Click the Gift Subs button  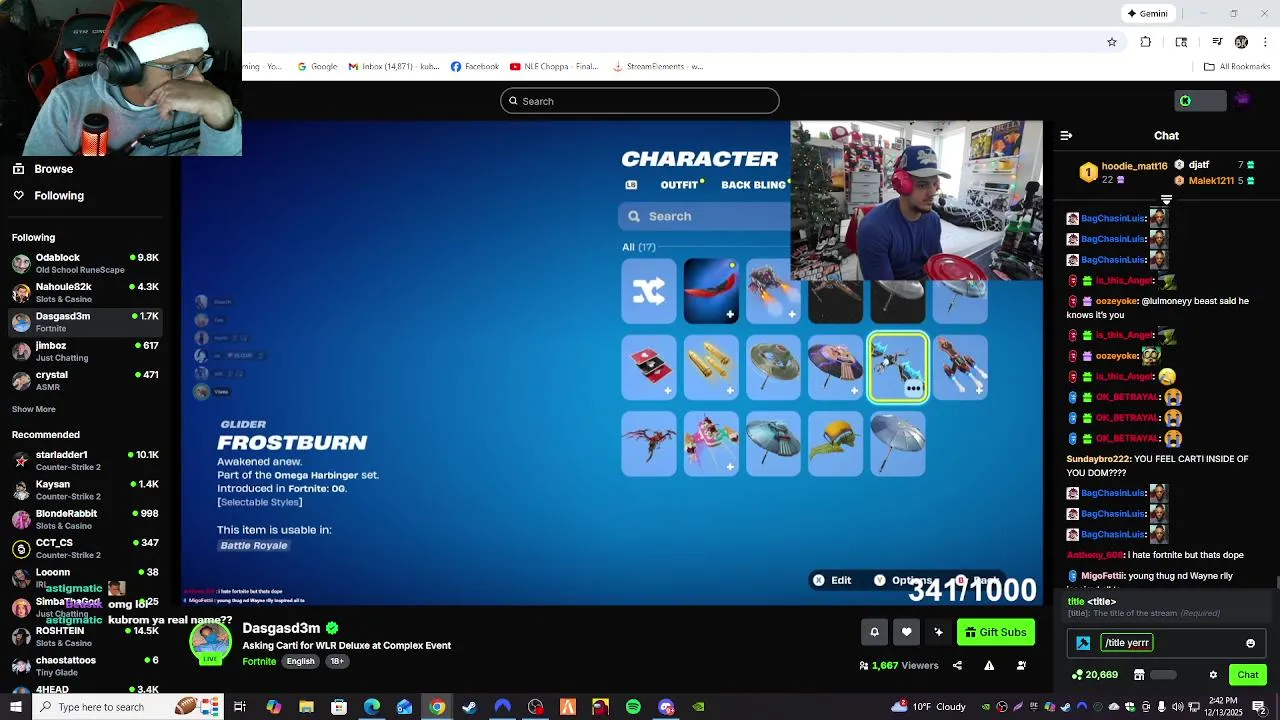point(995,632)
